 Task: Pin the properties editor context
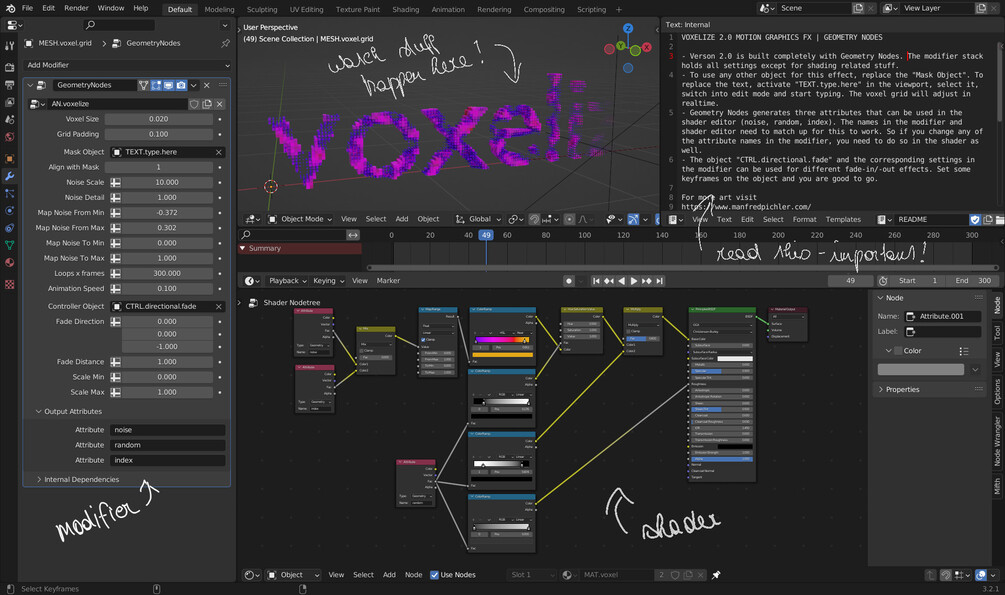pos(225,43)
